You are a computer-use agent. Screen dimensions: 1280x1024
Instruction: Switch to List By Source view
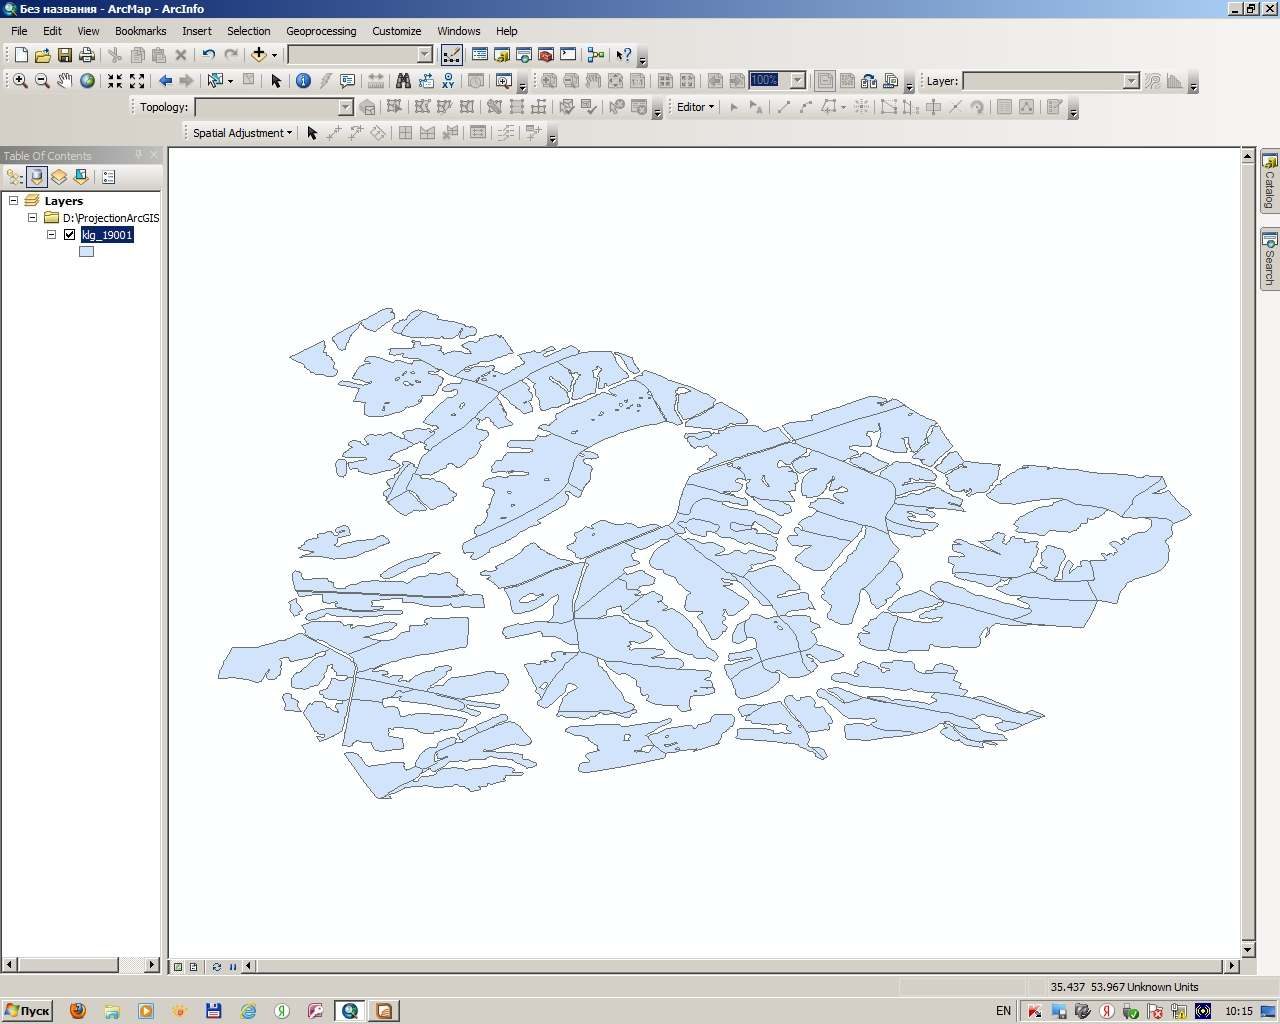coord(37,177)
